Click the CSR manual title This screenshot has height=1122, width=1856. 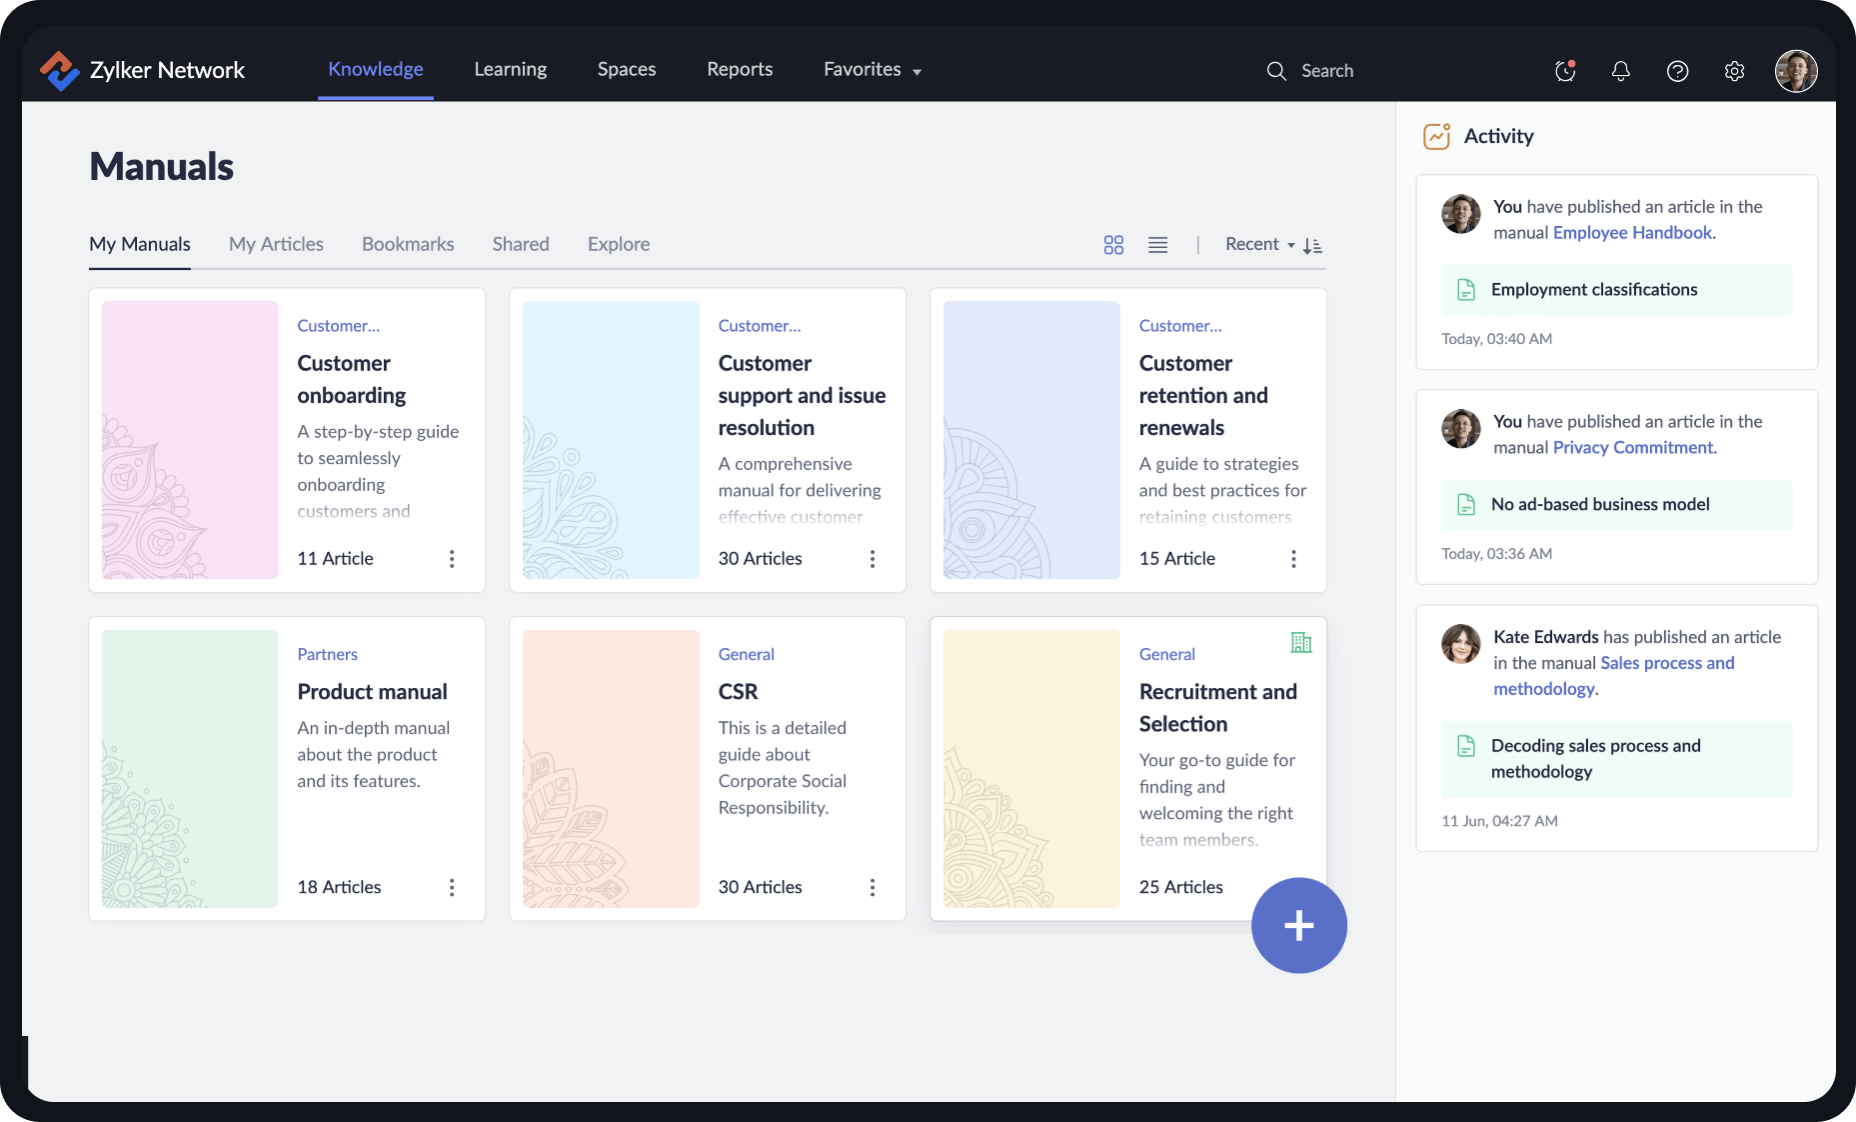738,692
